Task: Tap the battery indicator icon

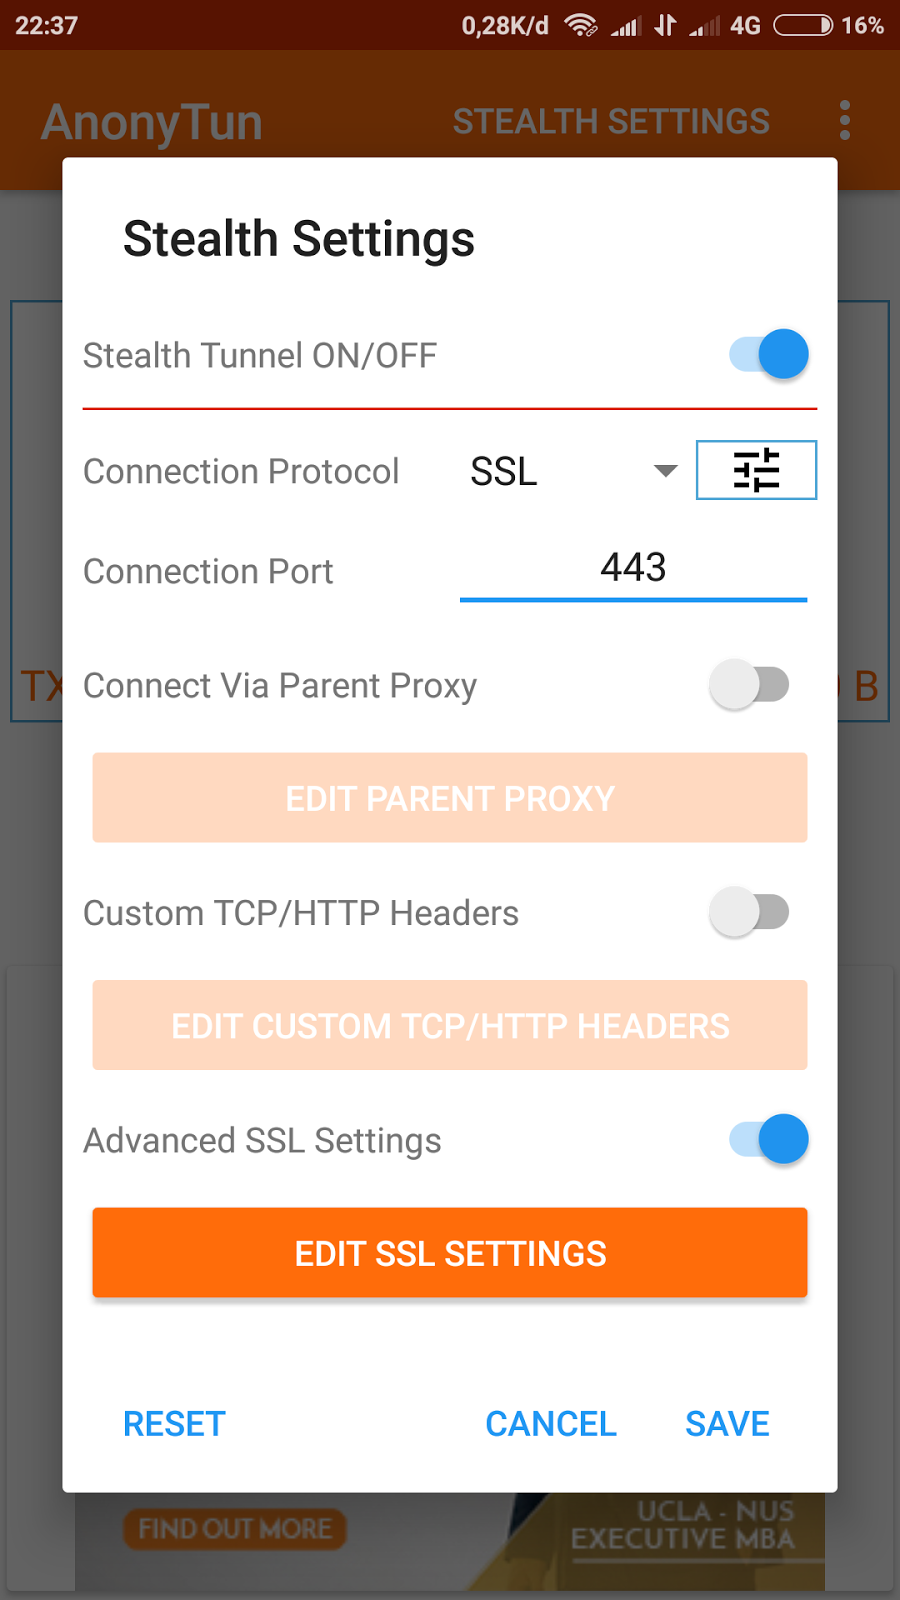Action: click(803, 25)
